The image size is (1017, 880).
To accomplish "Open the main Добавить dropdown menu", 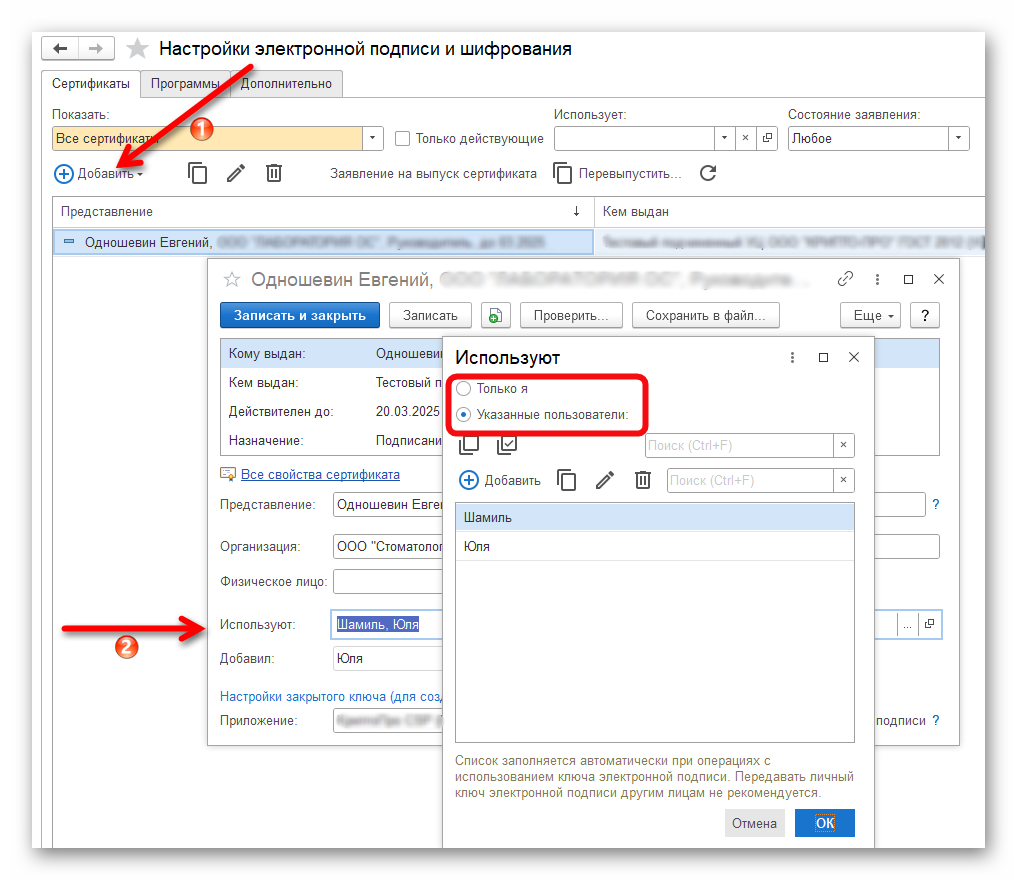I will (x=139, y=174).
